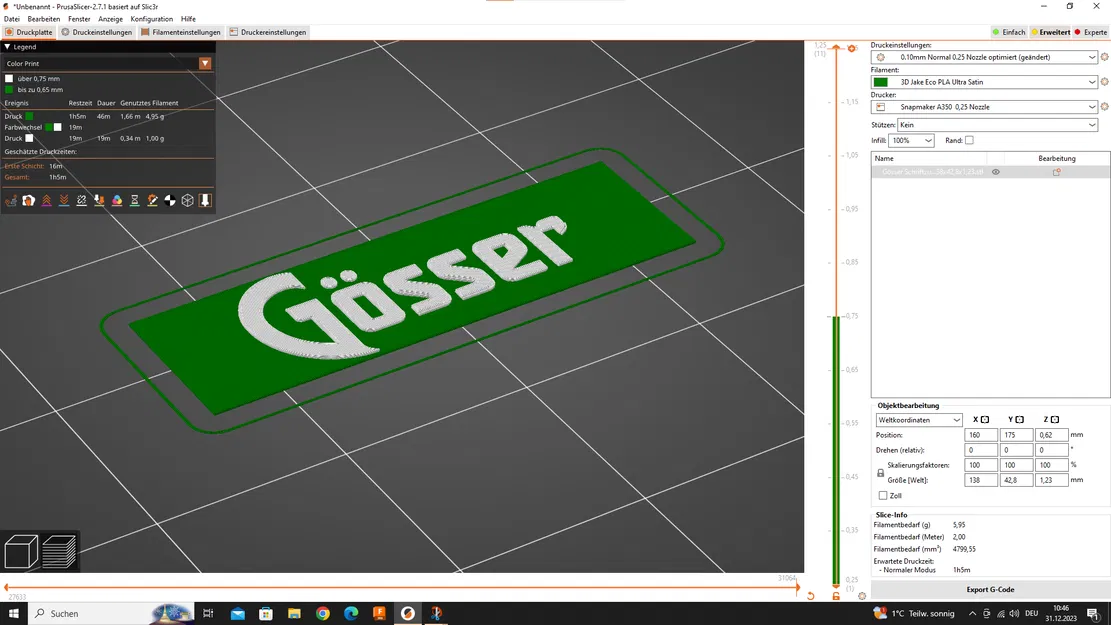Image resolution: width=1111 pixels, height=625 pixels.
Task: Switch to sliced layers preview view
Action: 59,551
